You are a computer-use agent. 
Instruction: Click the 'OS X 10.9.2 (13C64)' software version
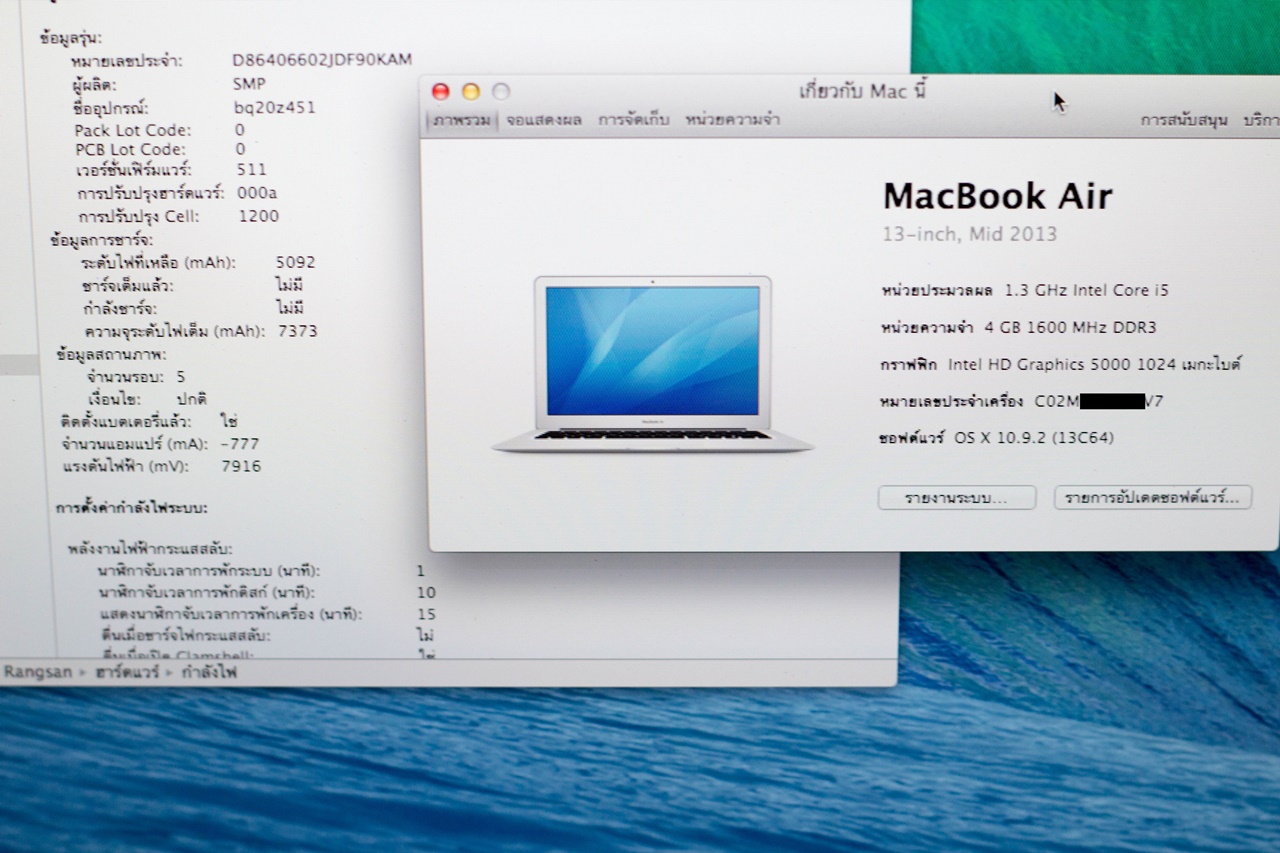1034,438
